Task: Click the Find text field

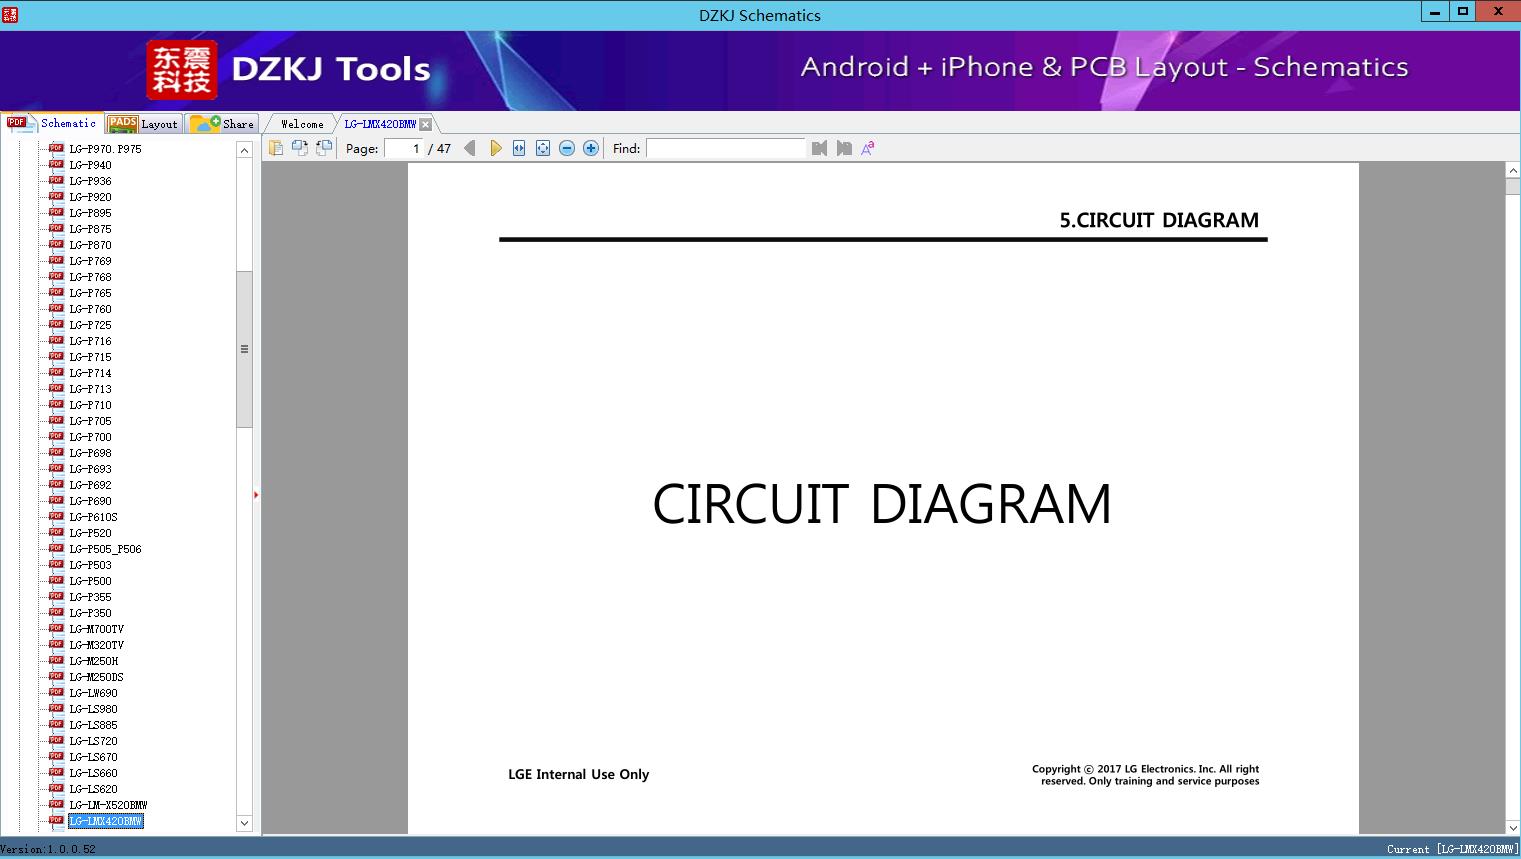Action: pos(726,148)
